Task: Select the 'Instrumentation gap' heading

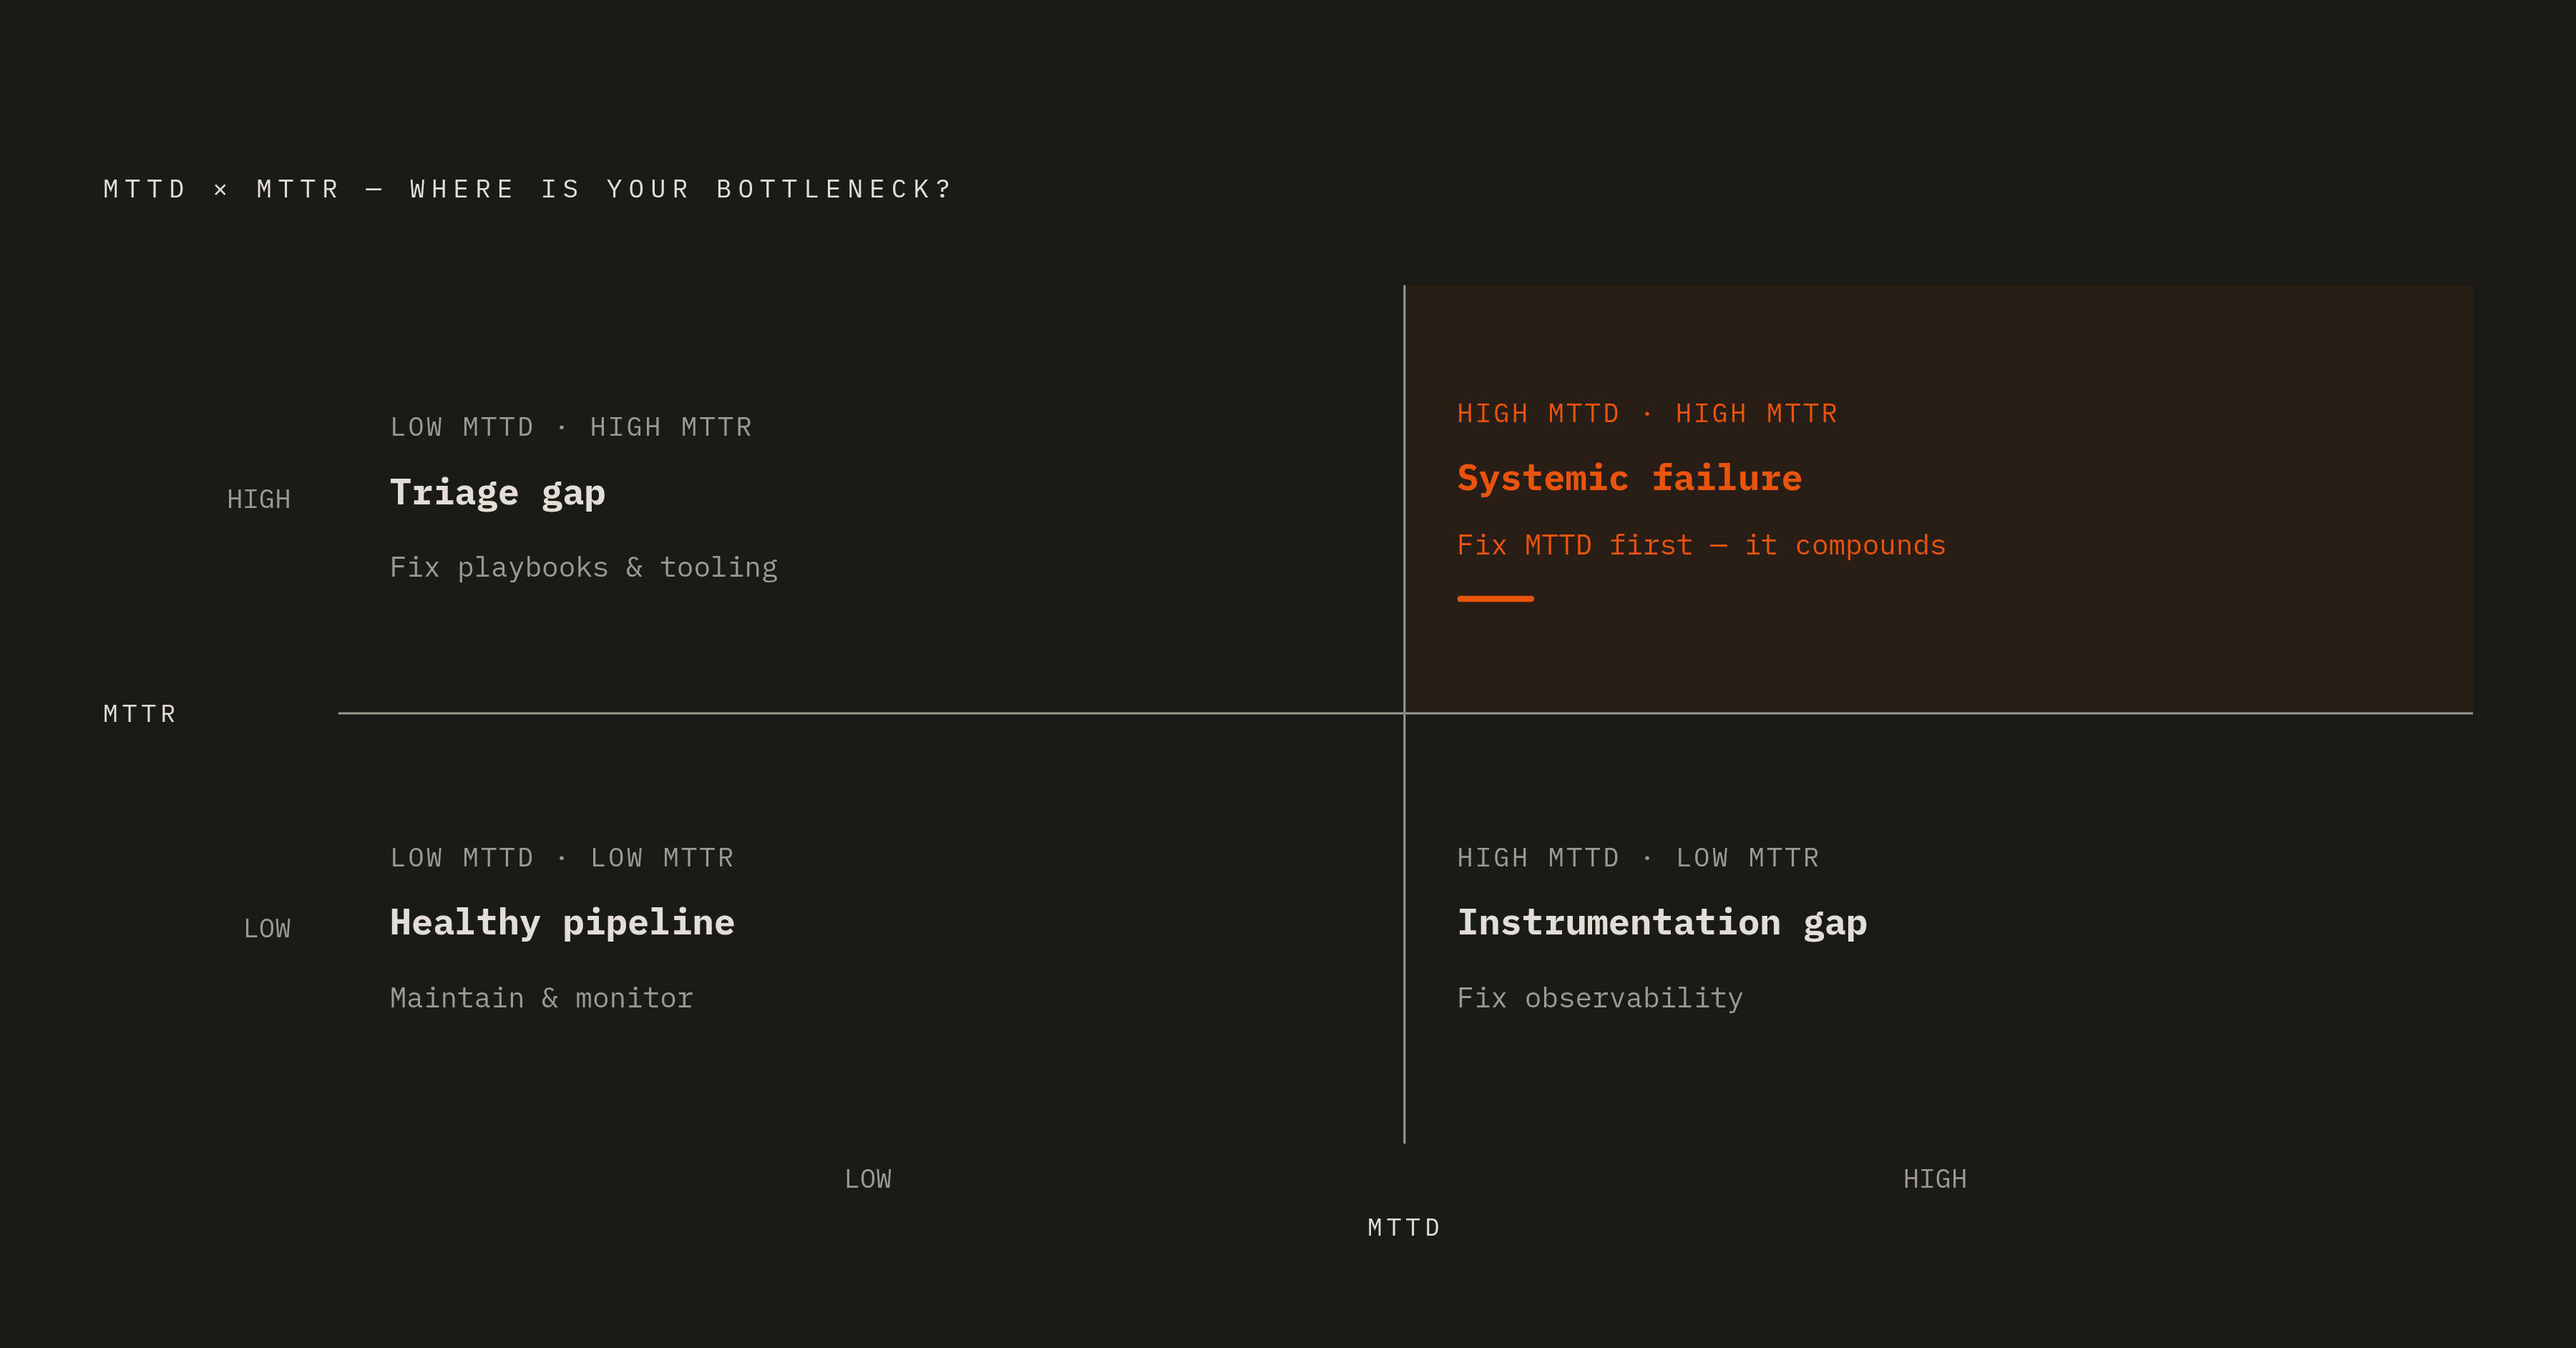Action: pos(1662,922)
